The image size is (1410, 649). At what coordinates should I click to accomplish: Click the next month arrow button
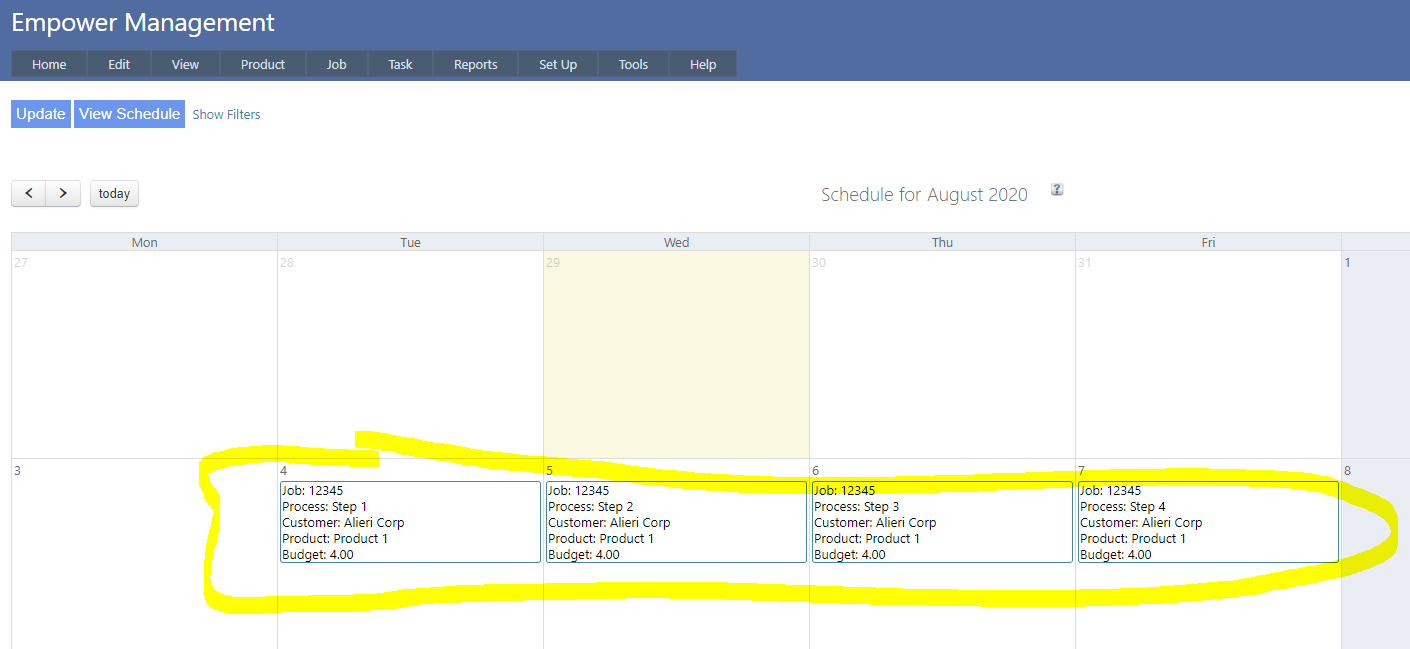point(63,193)
